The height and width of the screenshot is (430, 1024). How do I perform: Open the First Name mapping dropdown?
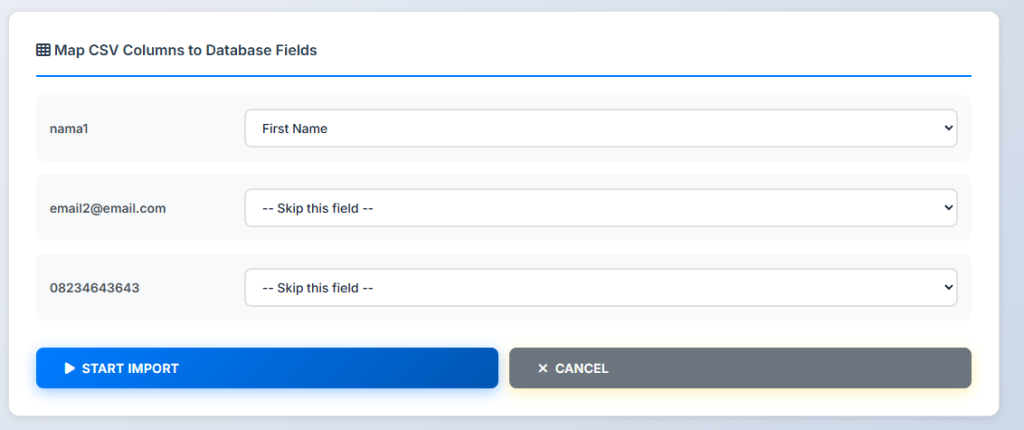[x=600, y=128]
